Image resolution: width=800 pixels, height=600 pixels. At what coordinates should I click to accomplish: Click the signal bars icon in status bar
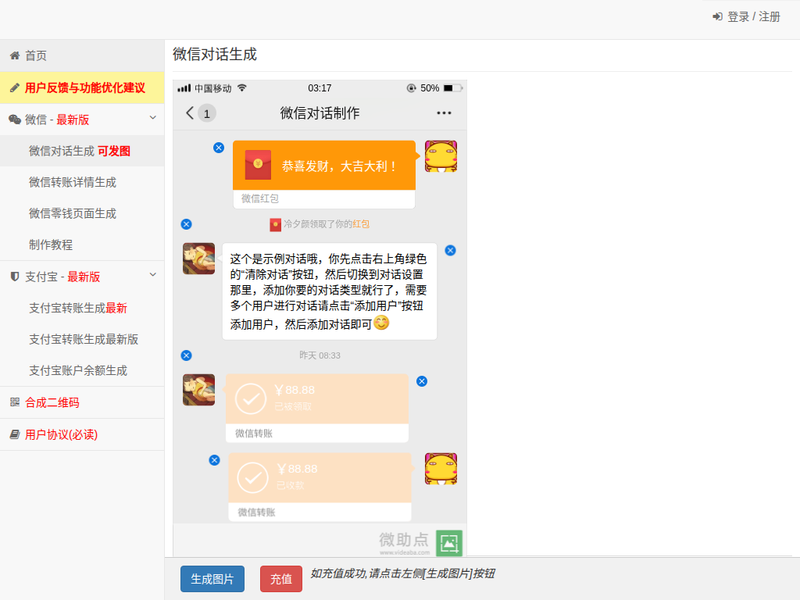coord(184,88)
